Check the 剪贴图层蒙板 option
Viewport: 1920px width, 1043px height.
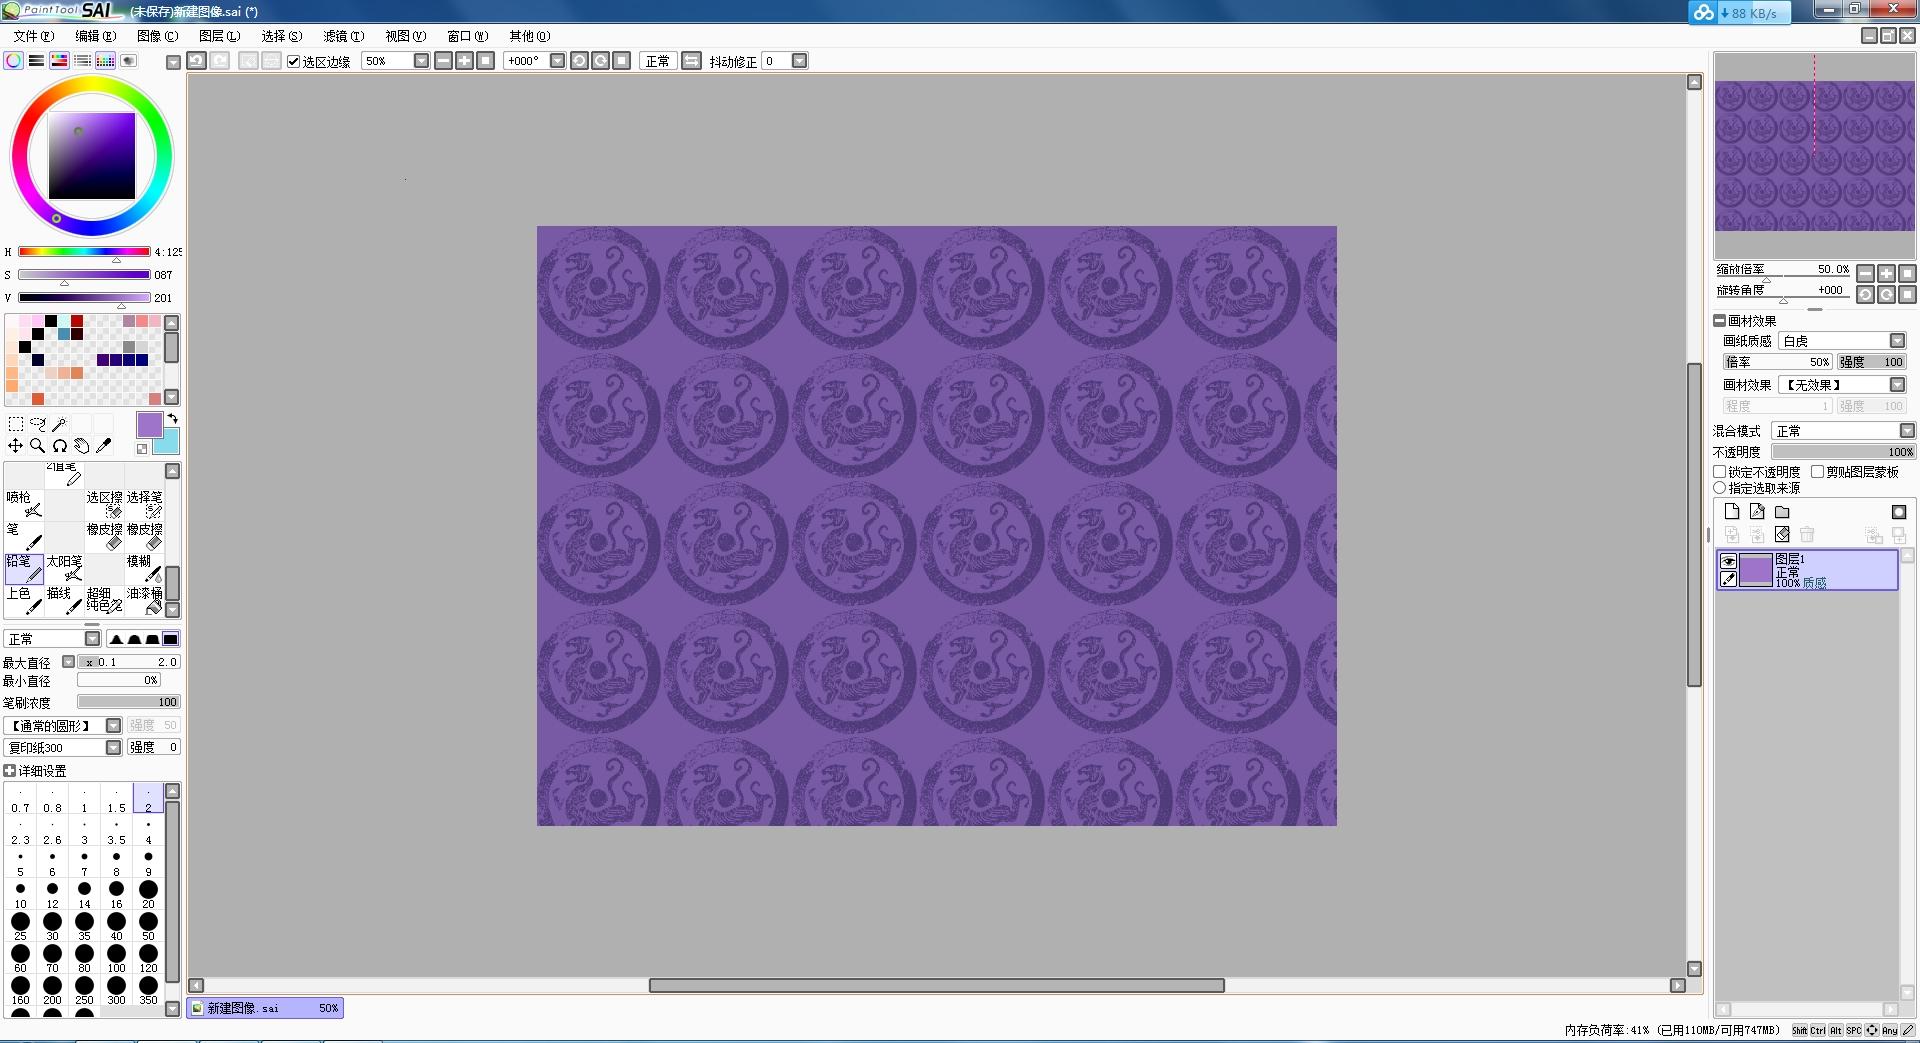pos(1818,472)
